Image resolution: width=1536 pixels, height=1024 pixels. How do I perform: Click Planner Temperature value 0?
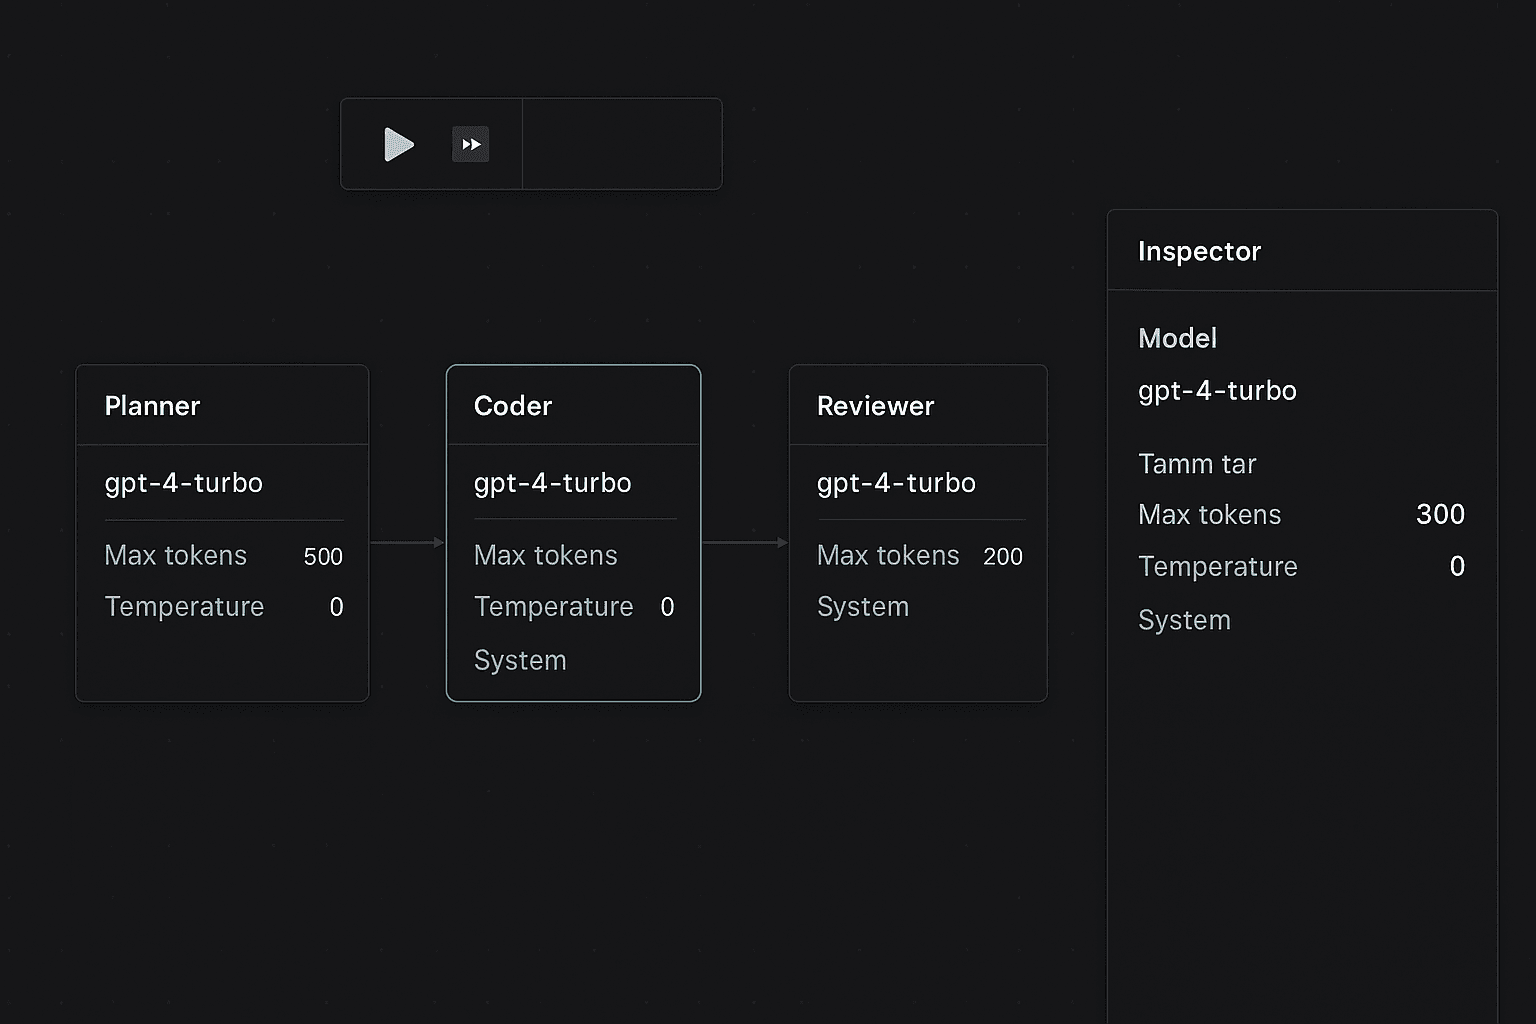[x=336, y=607]
